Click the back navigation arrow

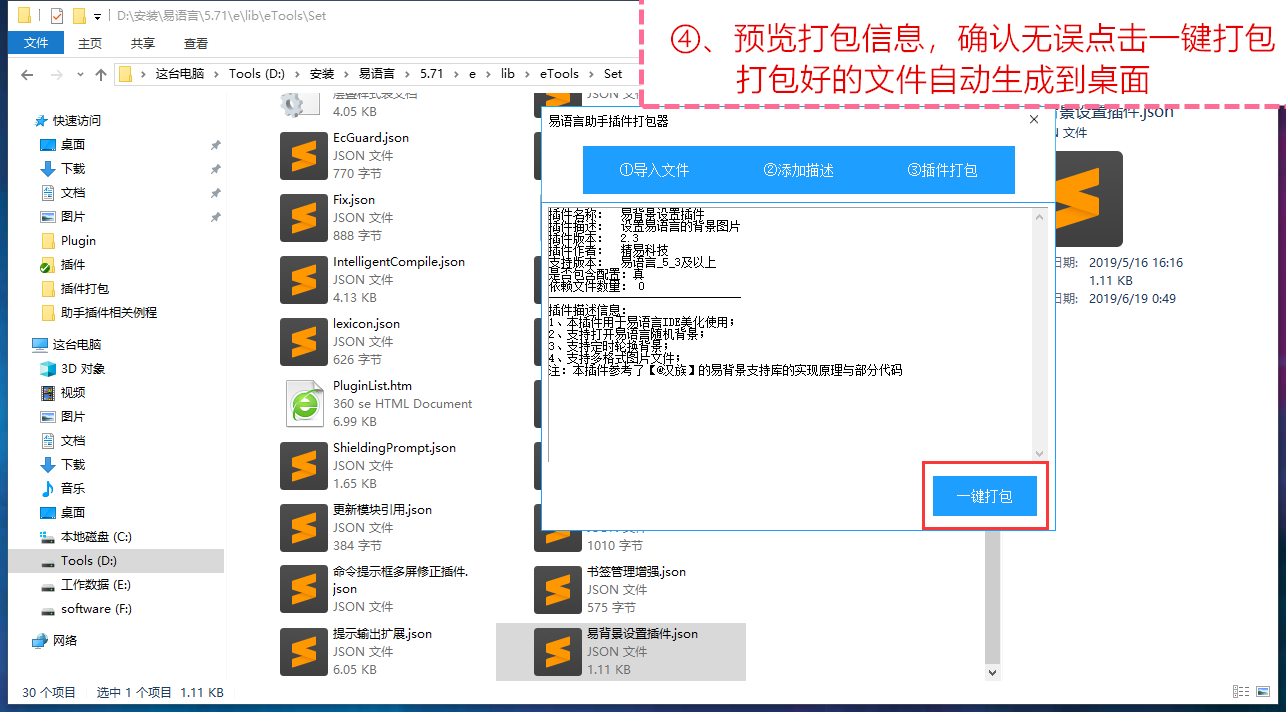27,74
